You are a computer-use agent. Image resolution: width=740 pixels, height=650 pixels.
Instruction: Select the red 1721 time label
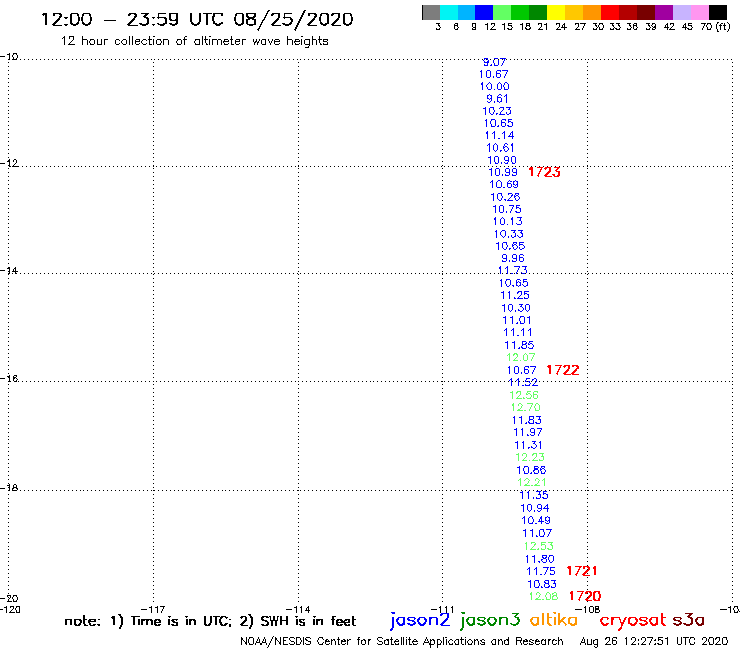pyautogui.click(x=581, y=571)
